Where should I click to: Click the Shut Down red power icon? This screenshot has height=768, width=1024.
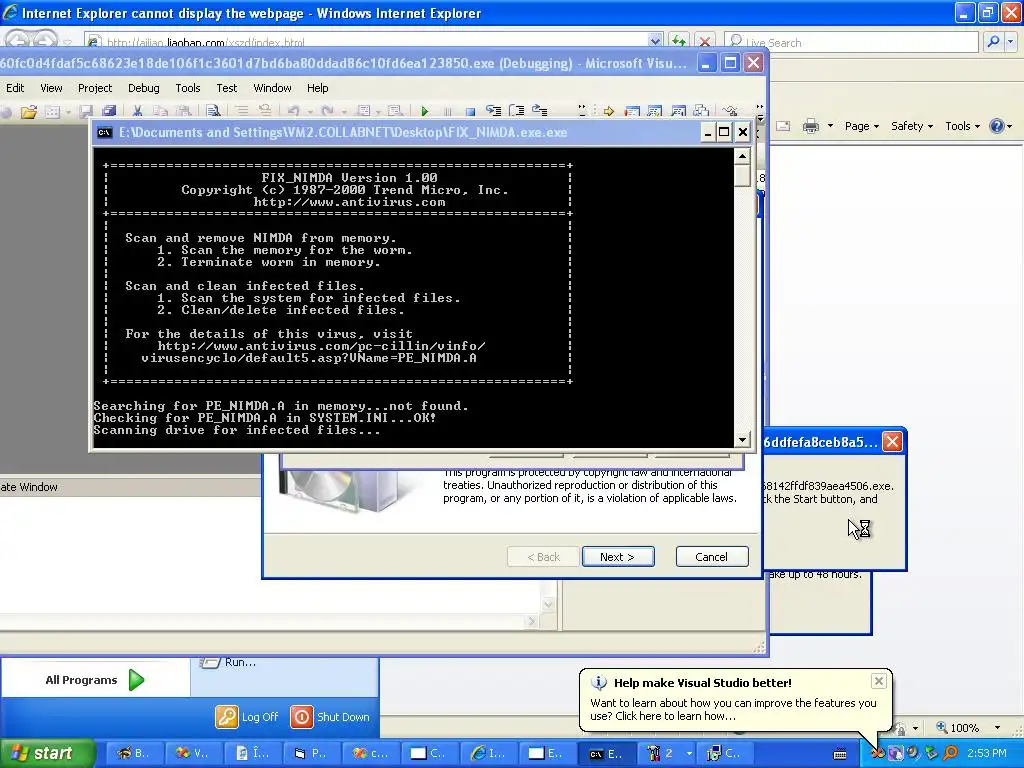302,716
